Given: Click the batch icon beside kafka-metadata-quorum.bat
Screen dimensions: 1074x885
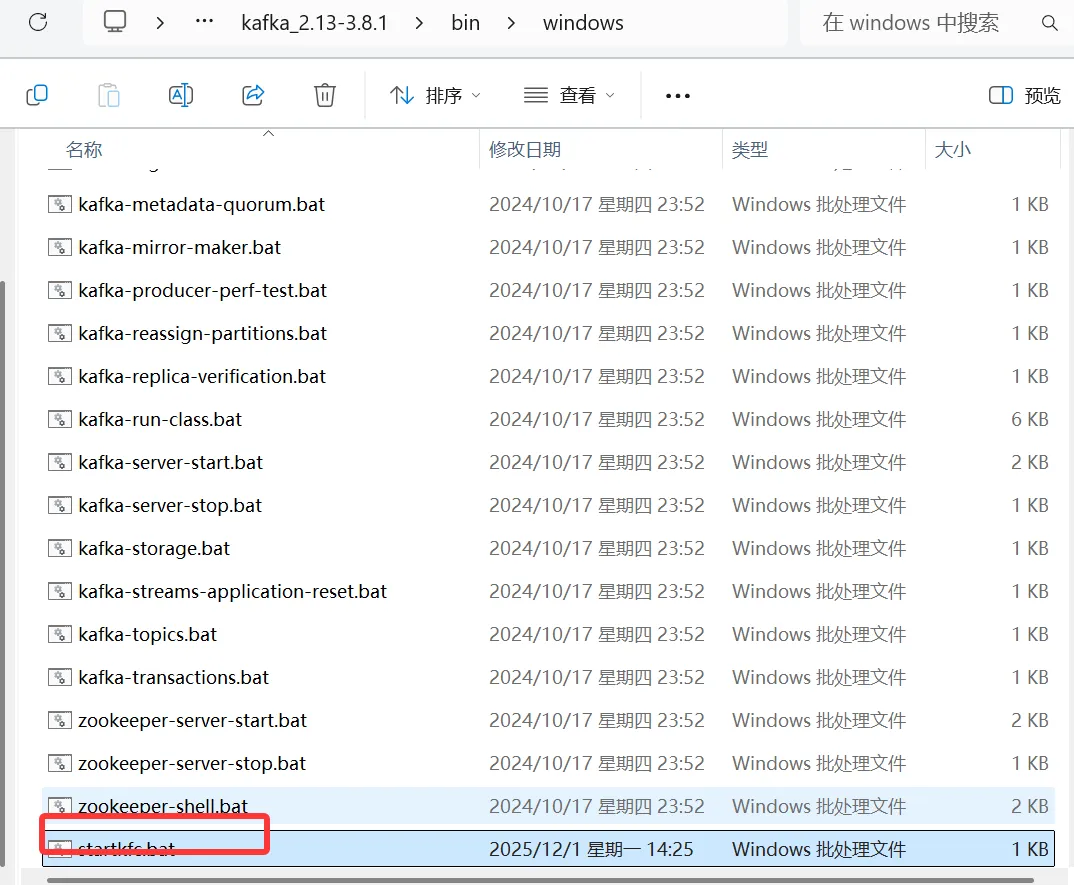Looking at the screenshot, I should click(60, 204).
